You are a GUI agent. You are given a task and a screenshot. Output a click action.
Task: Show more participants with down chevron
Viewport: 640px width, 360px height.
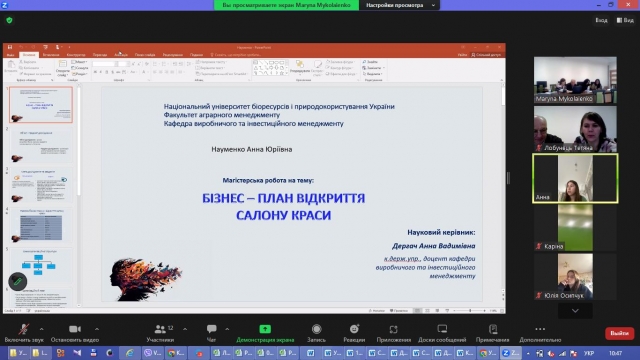(575, 311)
